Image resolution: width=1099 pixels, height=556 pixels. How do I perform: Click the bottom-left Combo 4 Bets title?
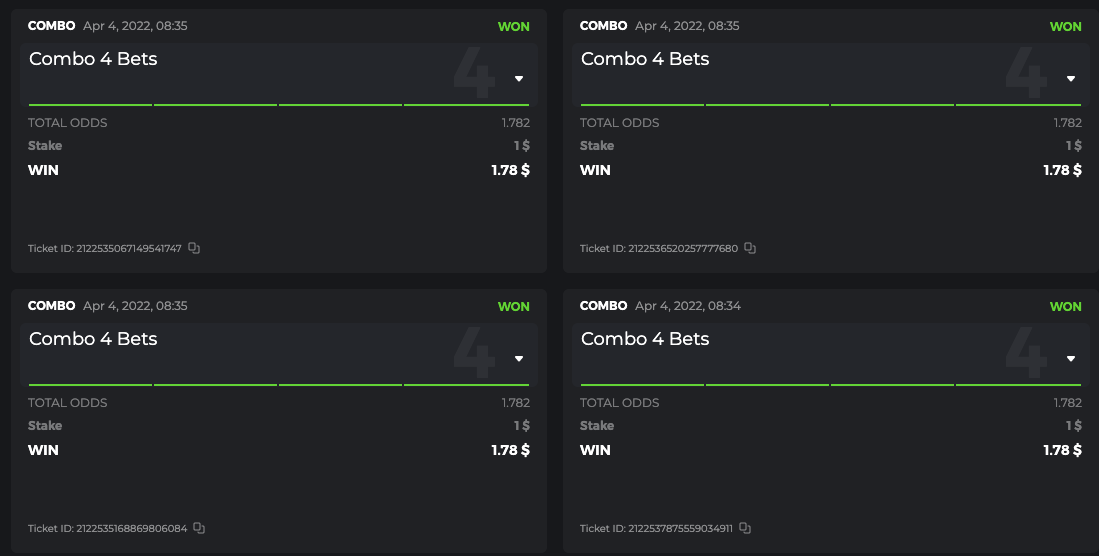(93, 339)
